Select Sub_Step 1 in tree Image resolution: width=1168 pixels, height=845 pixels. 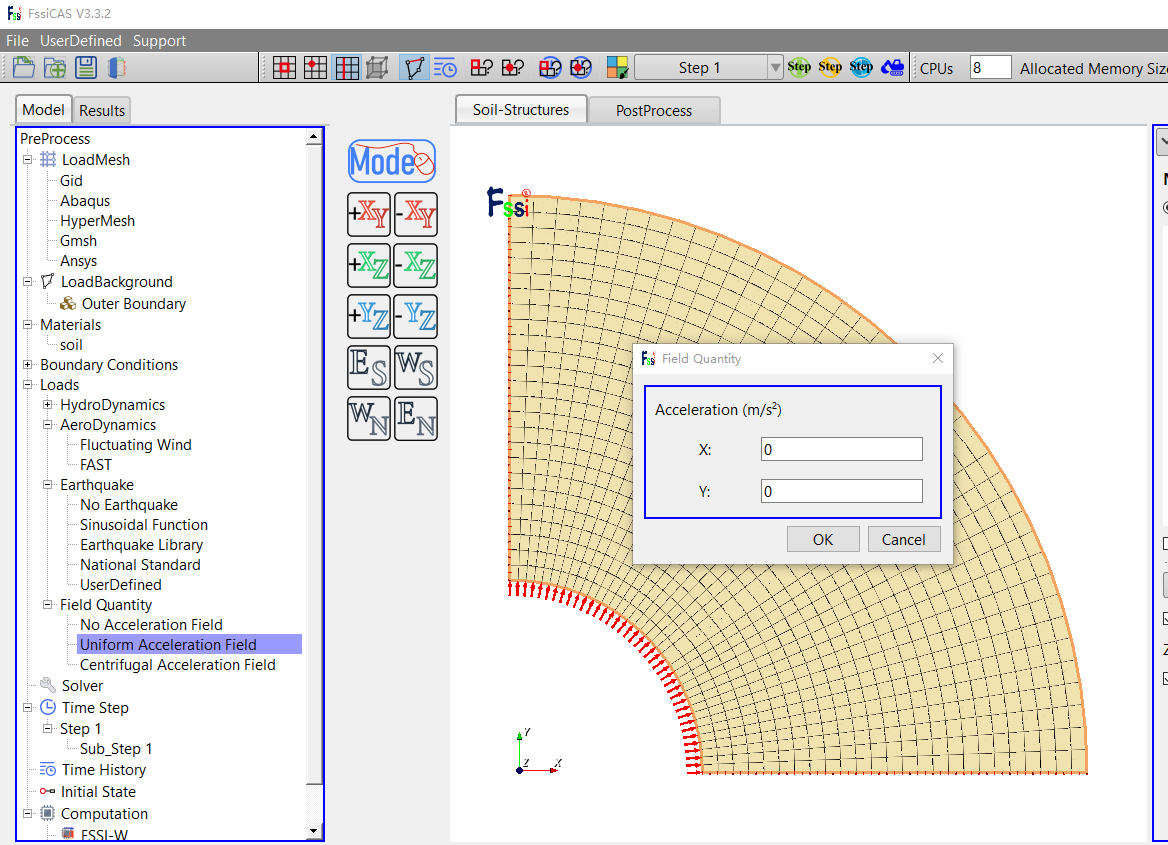point(116,749)
